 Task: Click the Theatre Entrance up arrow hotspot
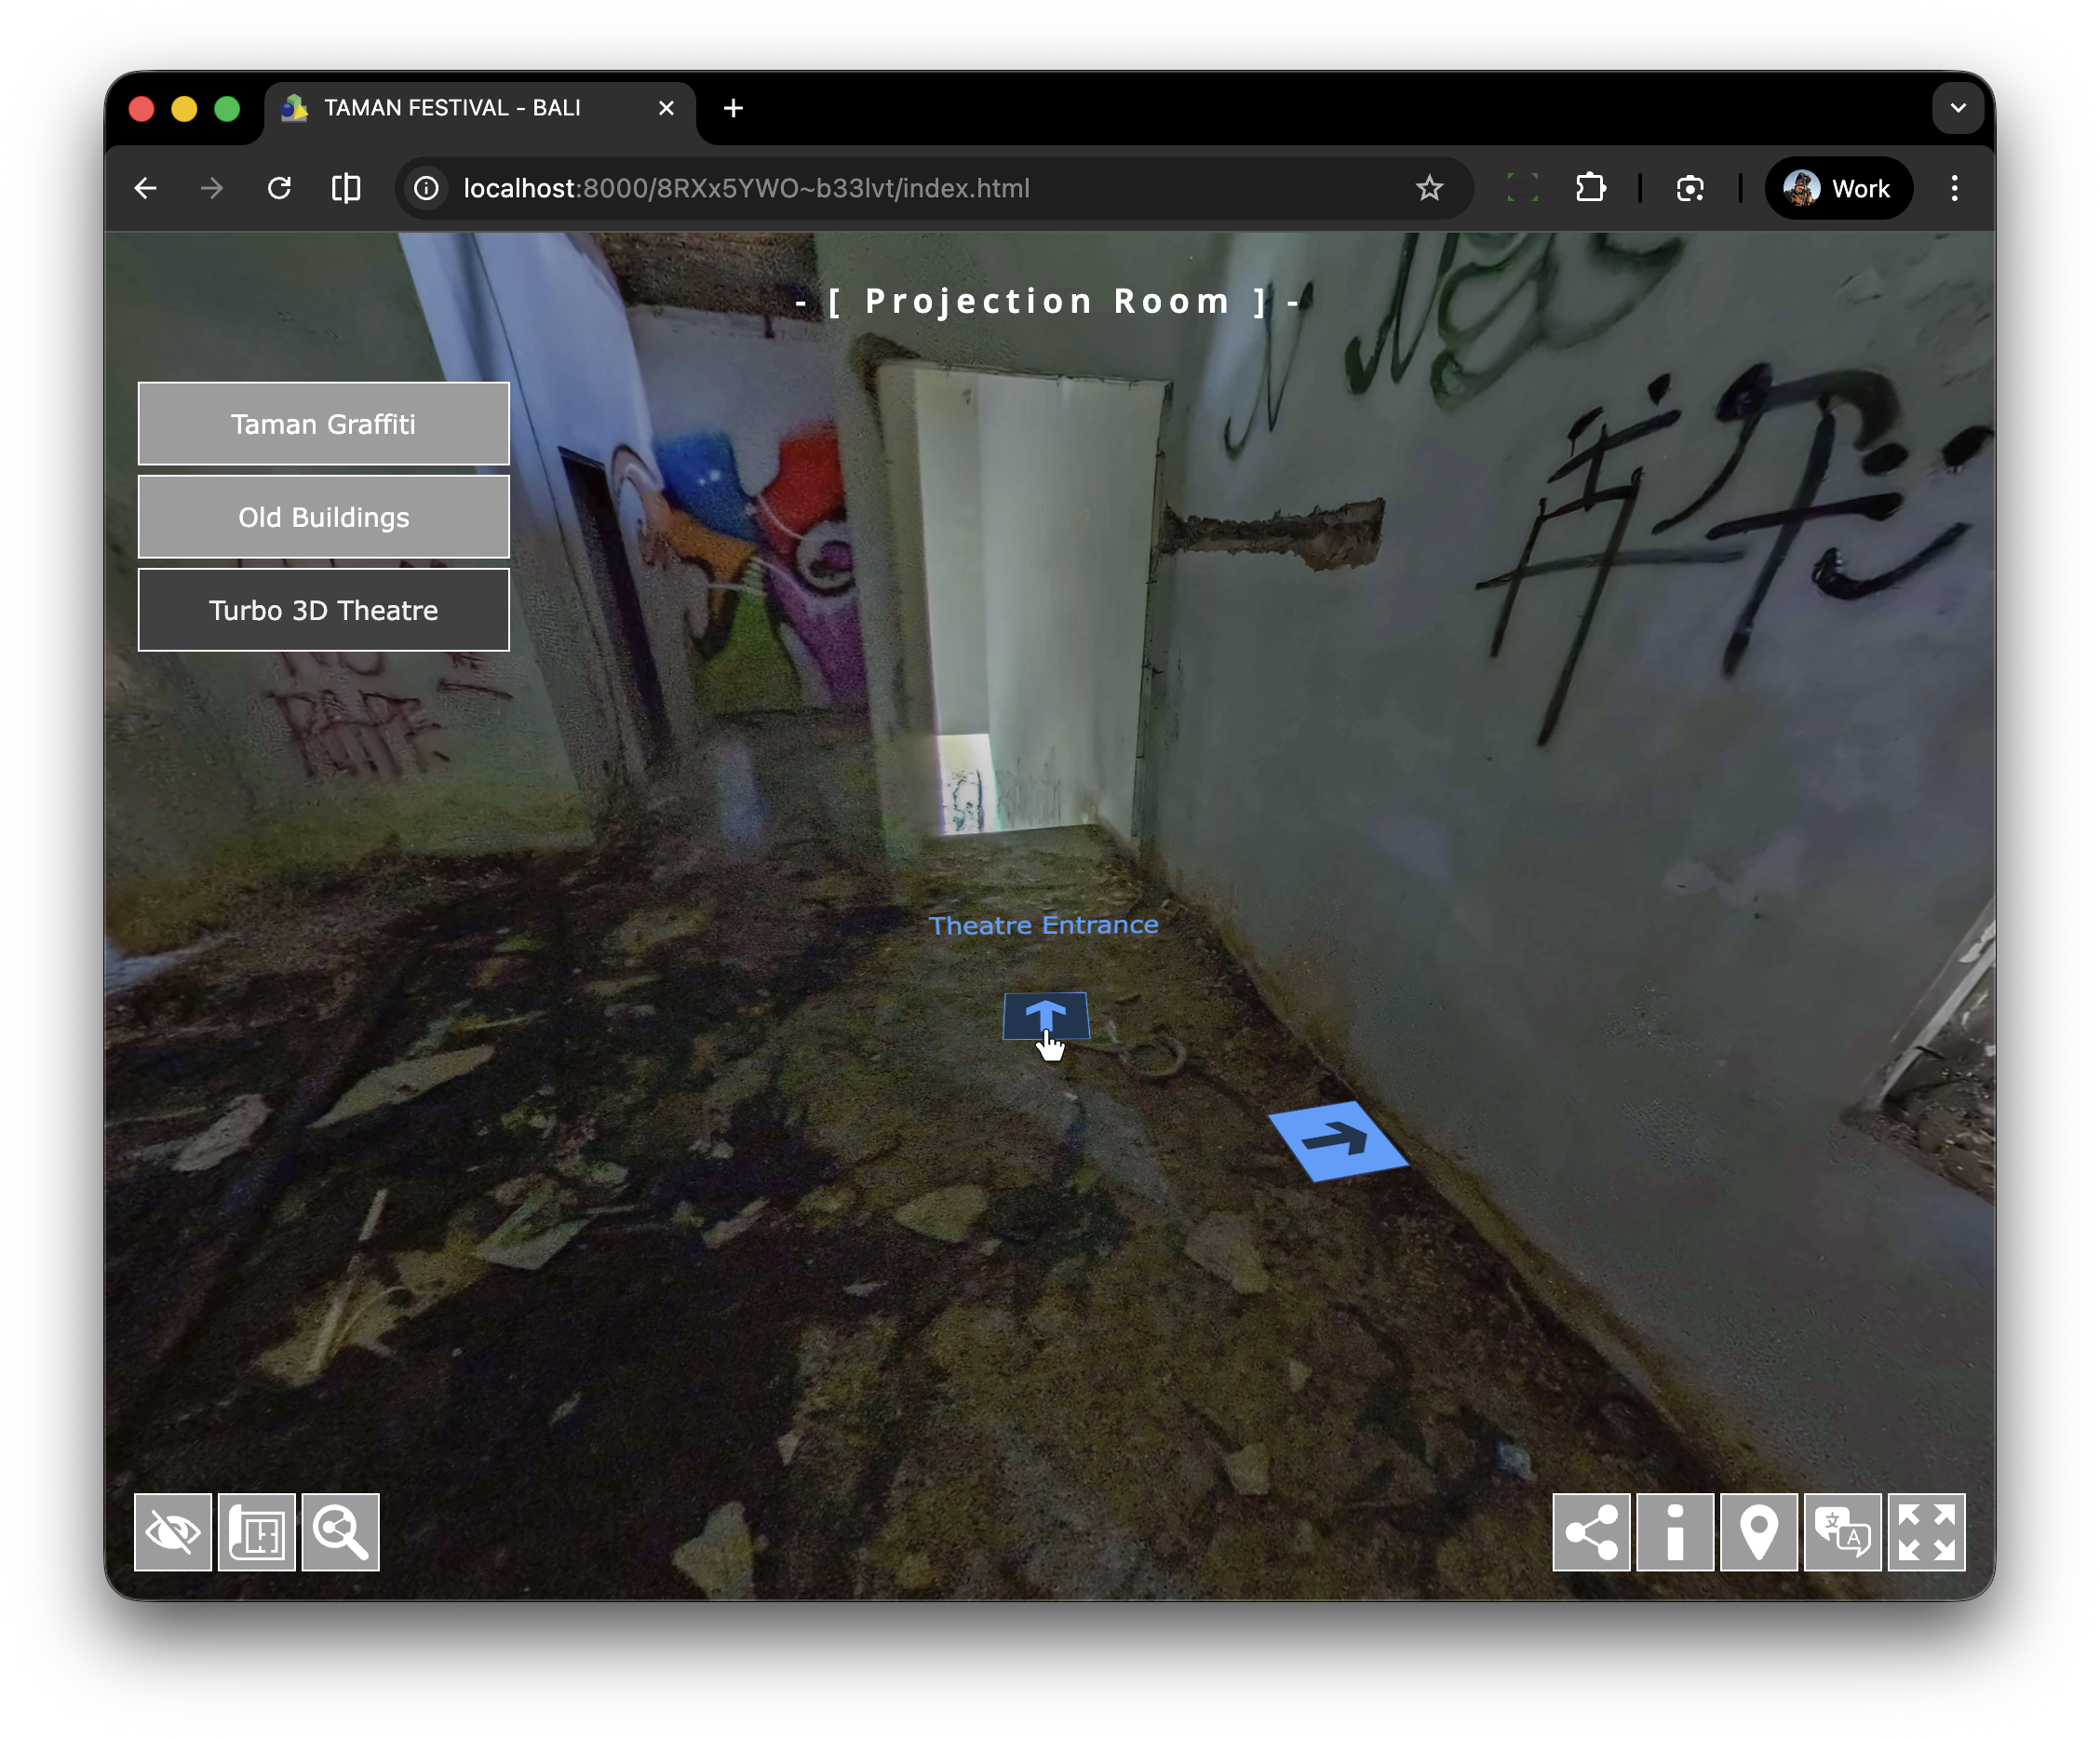[1046, 1016]
